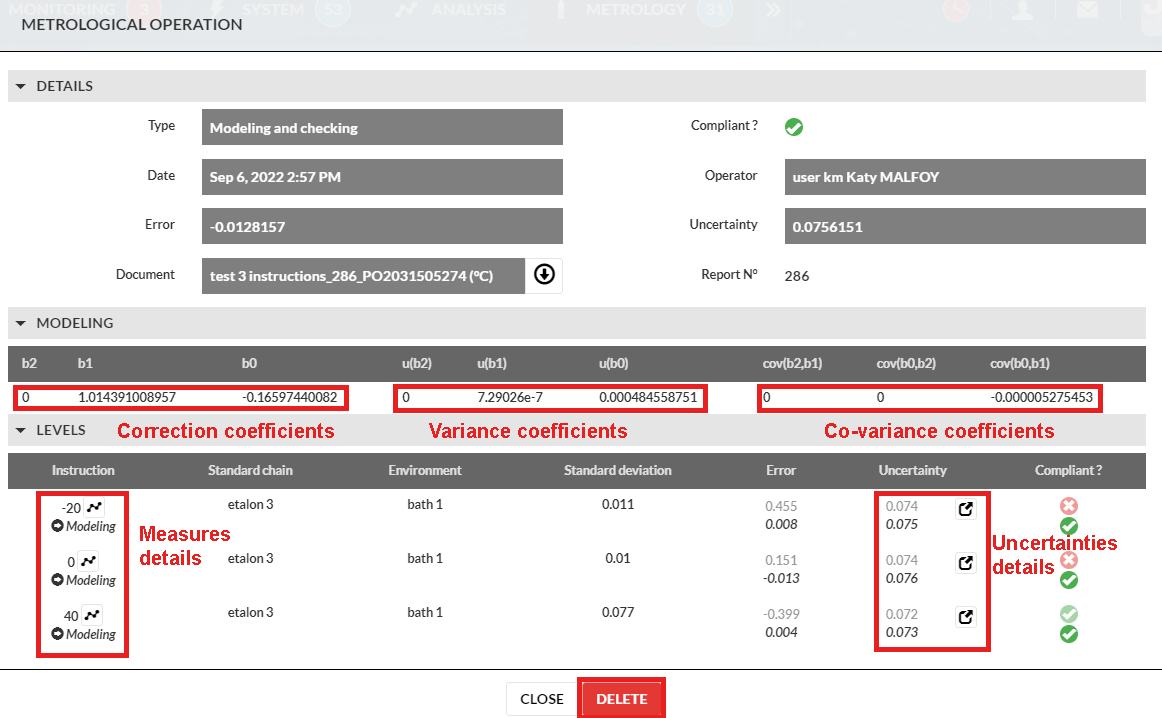
Task: Click the green Compliant checkmark in Details
Action: coord(794,127)
